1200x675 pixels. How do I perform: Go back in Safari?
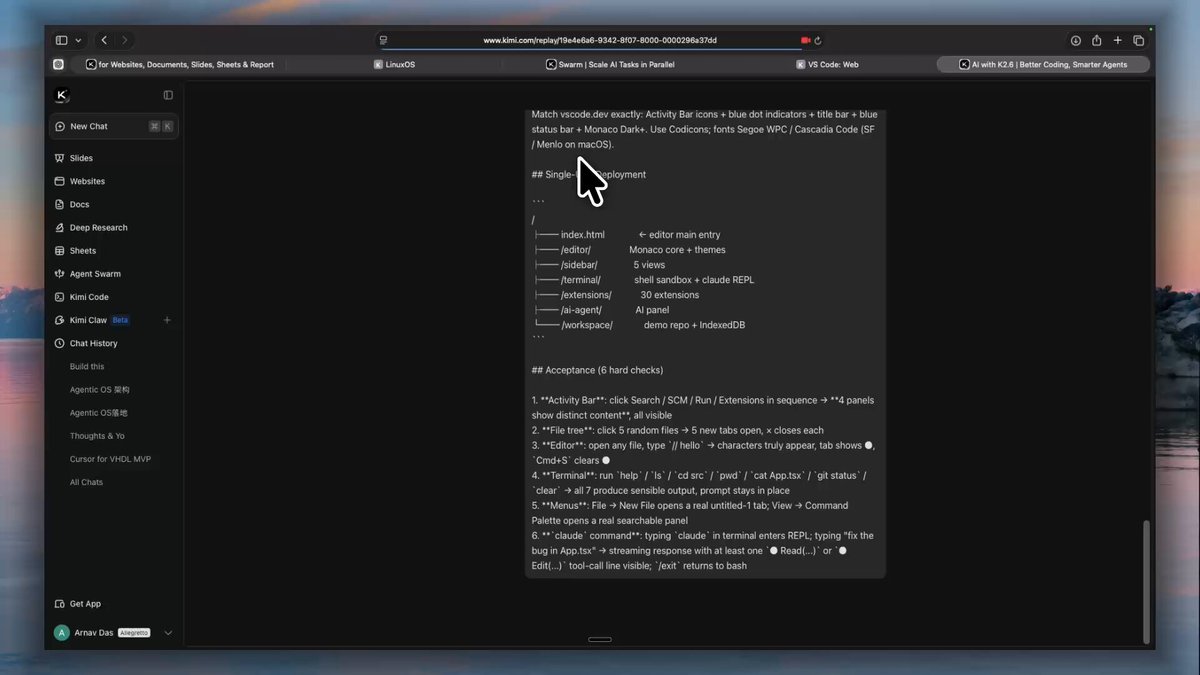tap(105, 40)
